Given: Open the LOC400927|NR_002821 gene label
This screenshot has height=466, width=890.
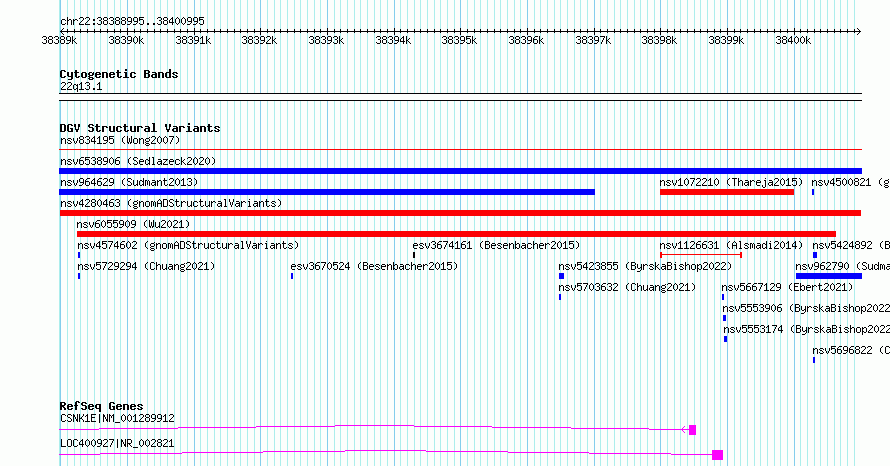Looking at the screenshot, I should [117, 443].
